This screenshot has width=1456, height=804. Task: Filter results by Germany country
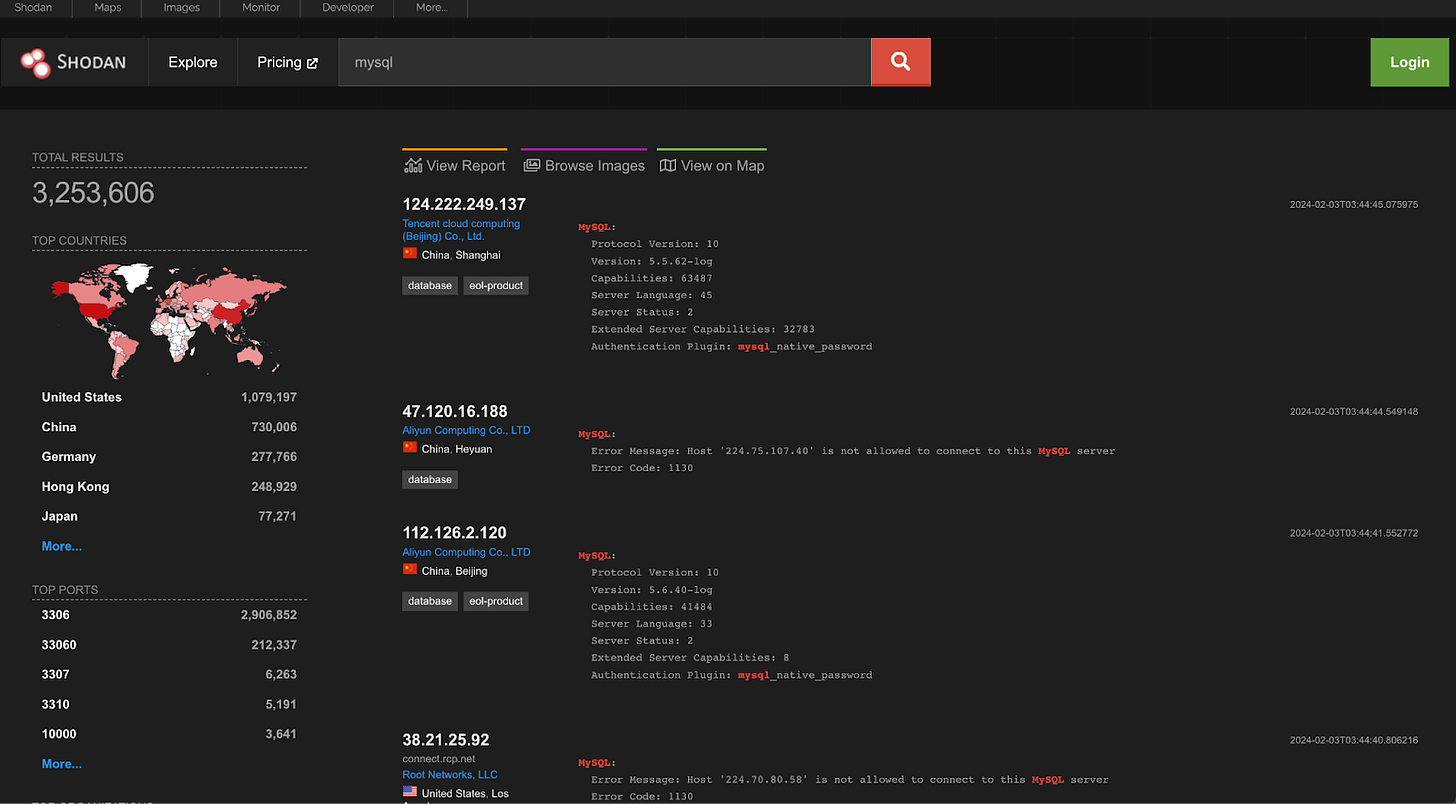tap(69, 457)
